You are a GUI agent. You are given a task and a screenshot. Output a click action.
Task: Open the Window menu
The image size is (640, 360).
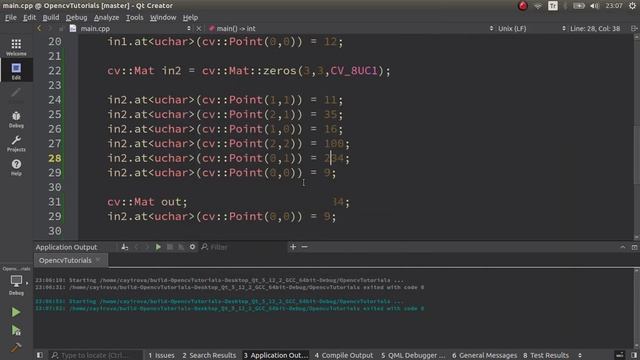coord(163,18)
